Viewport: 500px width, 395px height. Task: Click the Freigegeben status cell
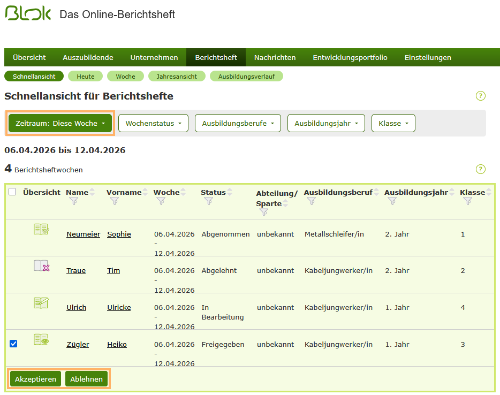[223, 344]
